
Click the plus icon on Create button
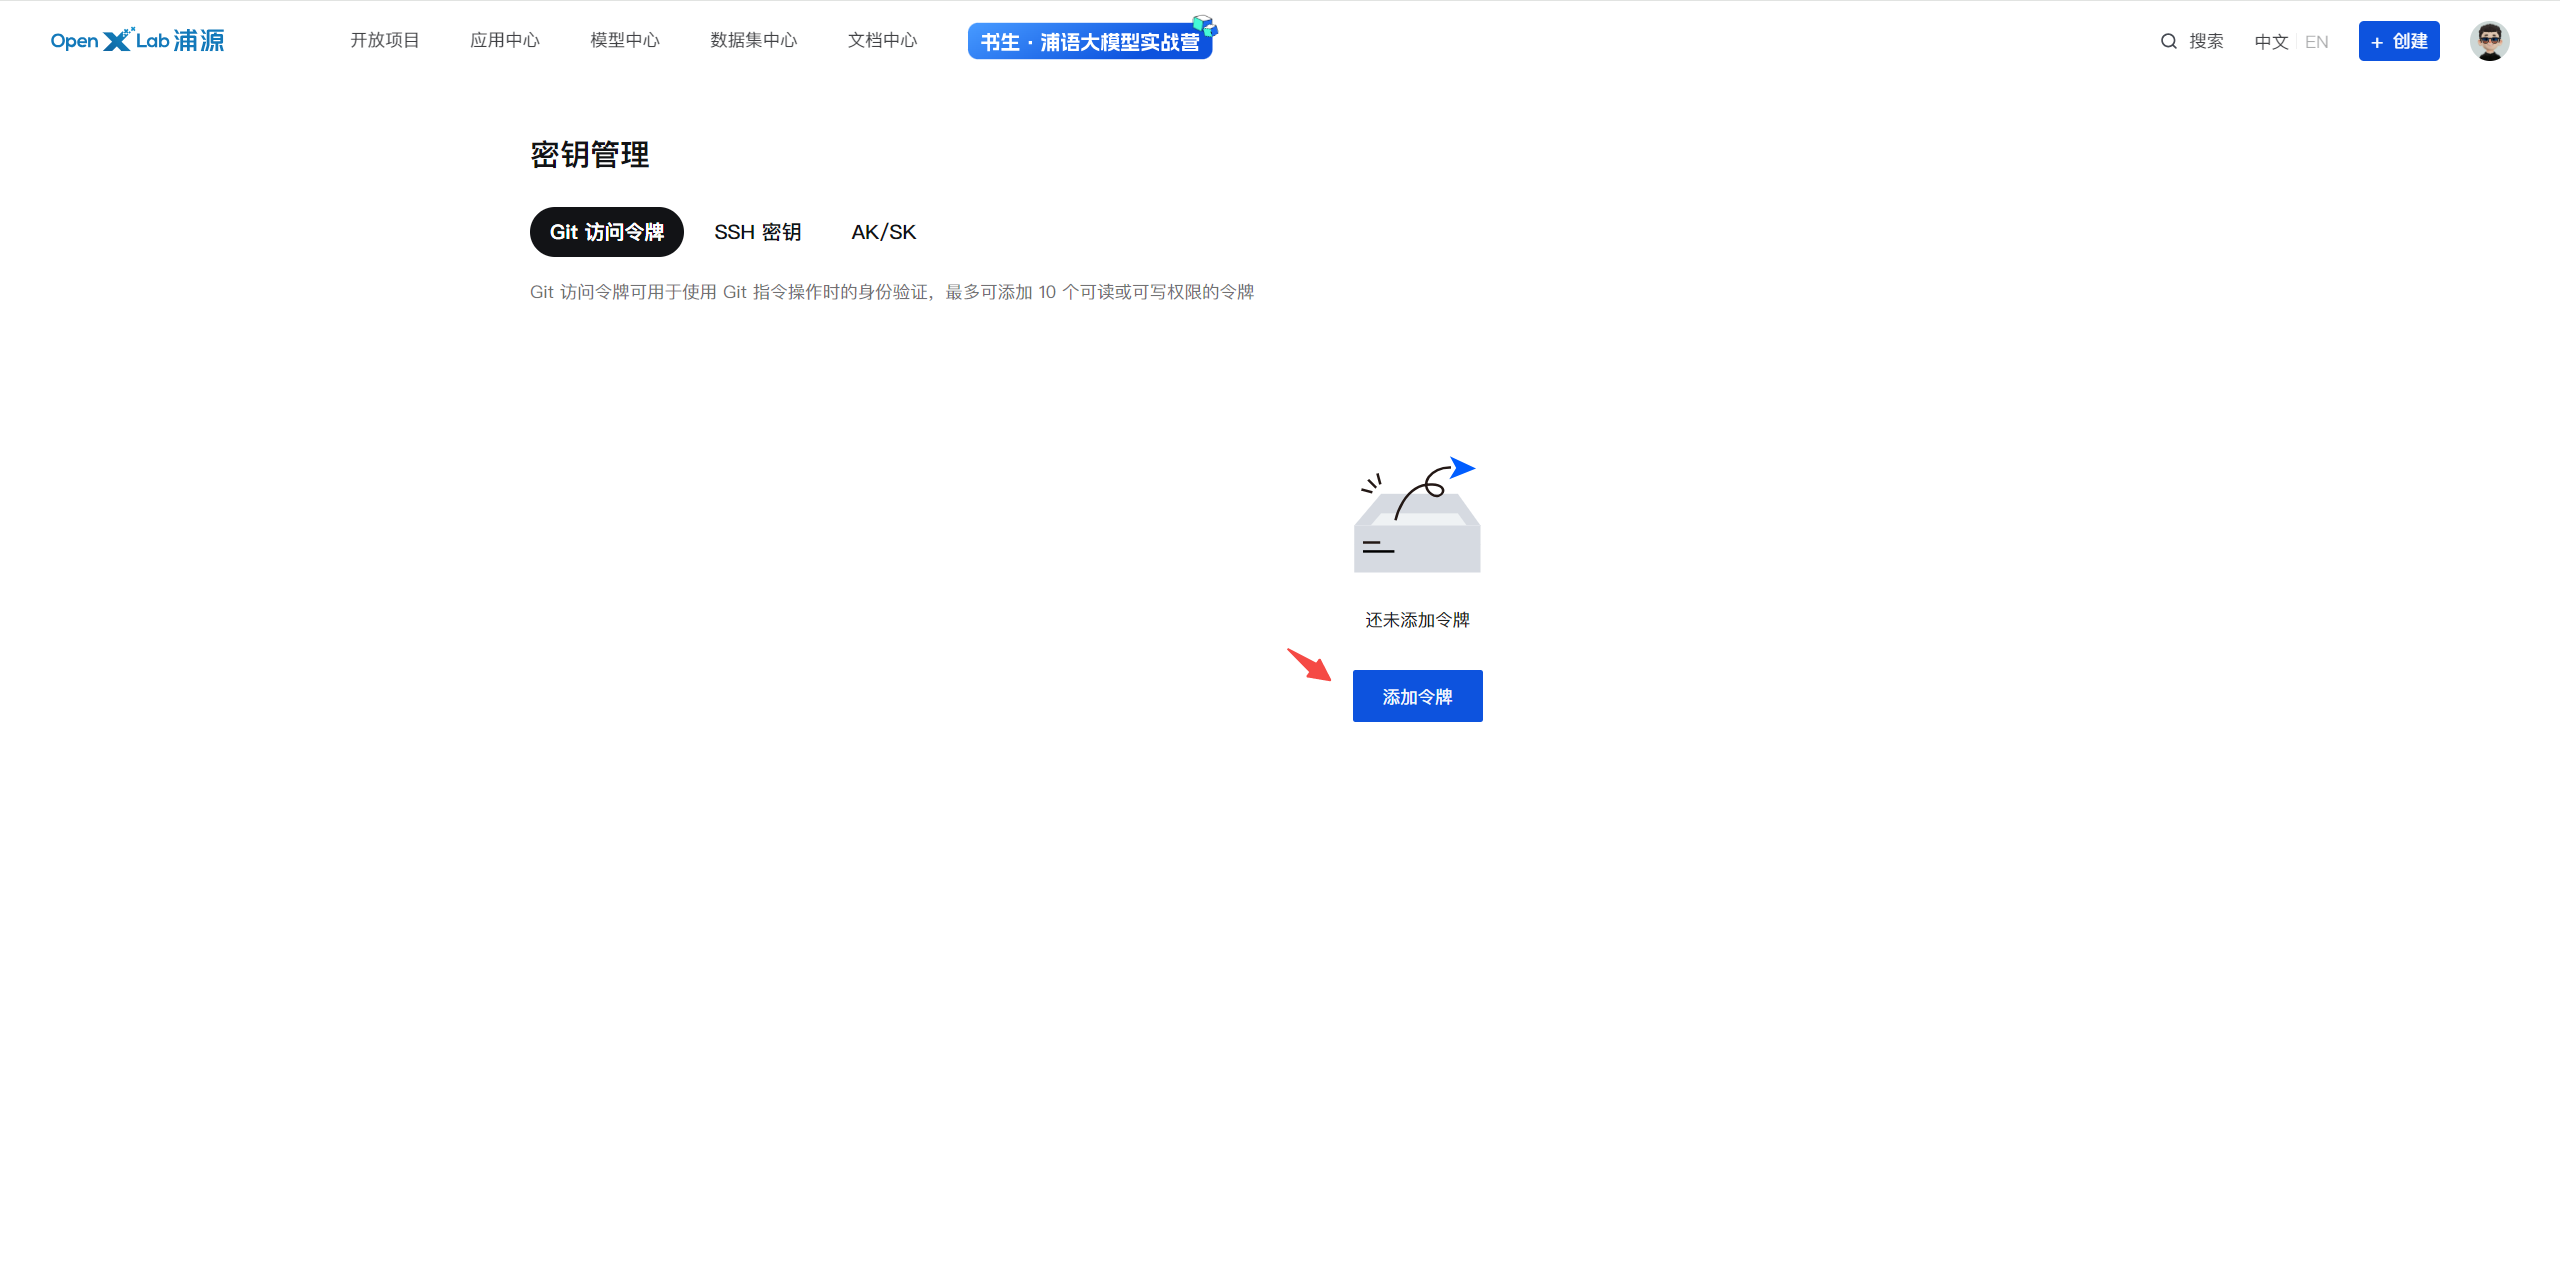2377,42
